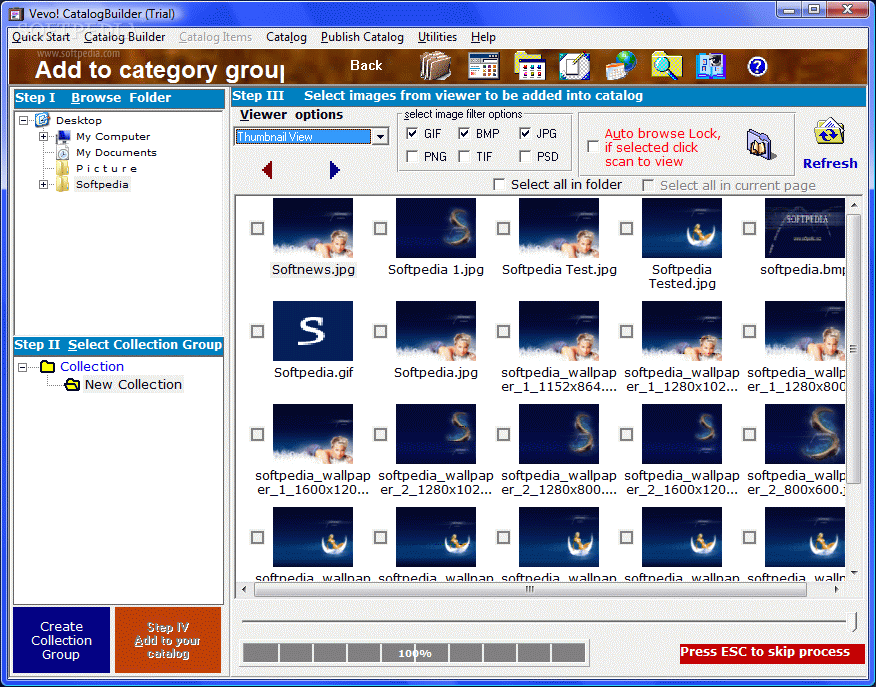The height and width of the screenshot is (687, 876).
Task: Click the scan-to-view book folder icon
Action: pyautogui.click(x=760, y=144)
